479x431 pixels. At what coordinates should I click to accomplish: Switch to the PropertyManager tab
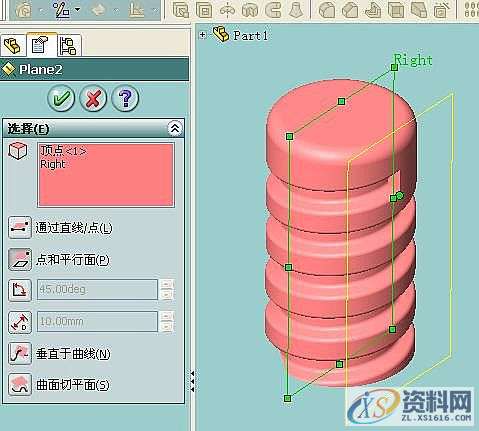tap(41, 45)
